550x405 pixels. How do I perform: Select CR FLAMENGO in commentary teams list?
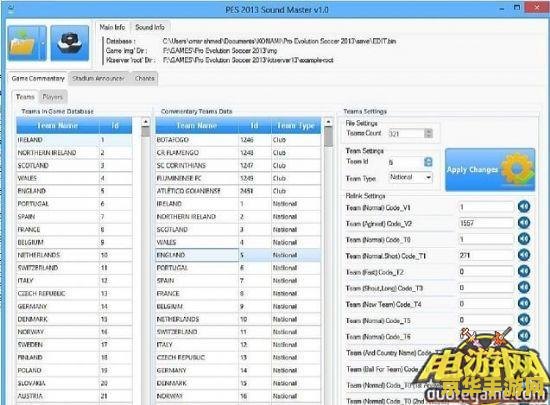(238, 153)
